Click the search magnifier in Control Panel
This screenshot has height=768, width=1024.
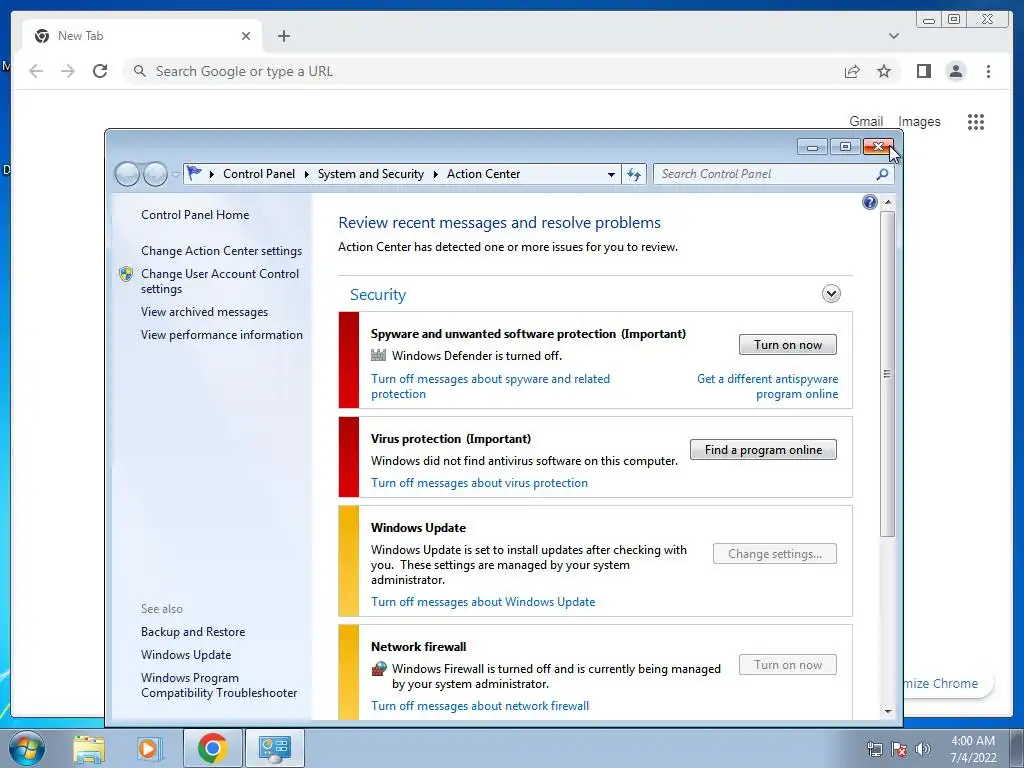[x=882, y=174]
